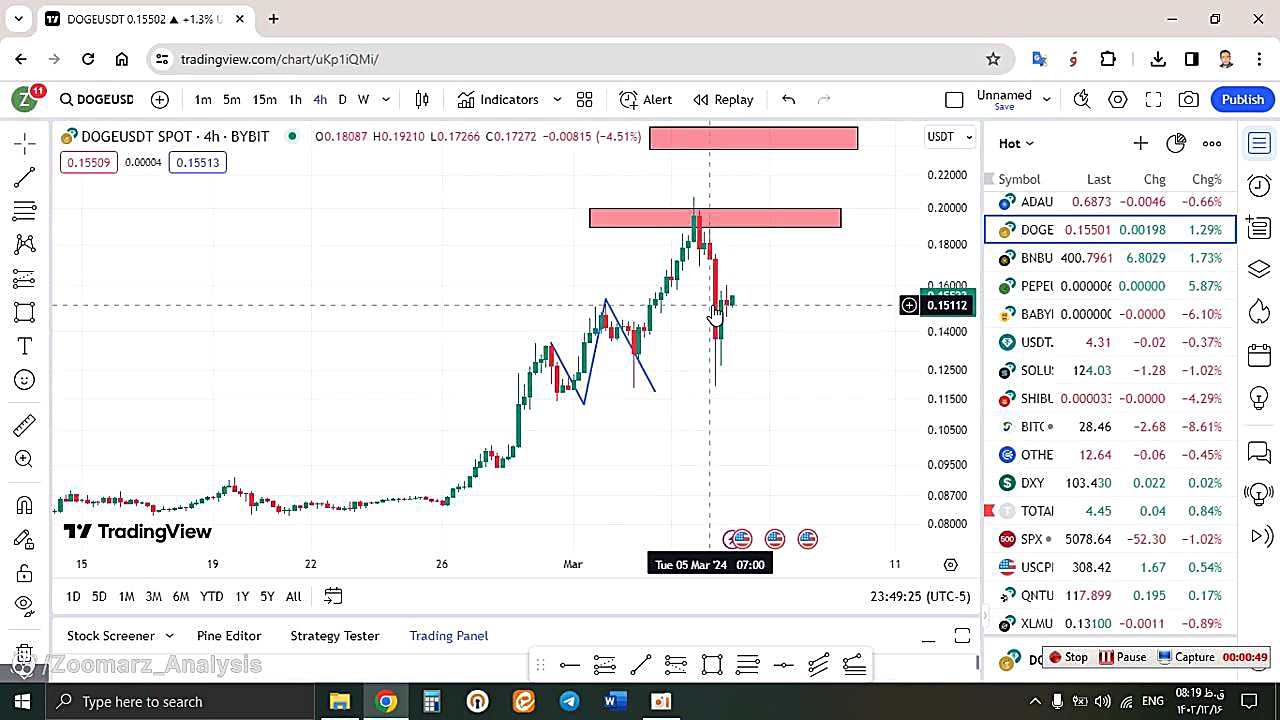
Task: Select the 1m timeframe
Action: click(x=203, y=99)
